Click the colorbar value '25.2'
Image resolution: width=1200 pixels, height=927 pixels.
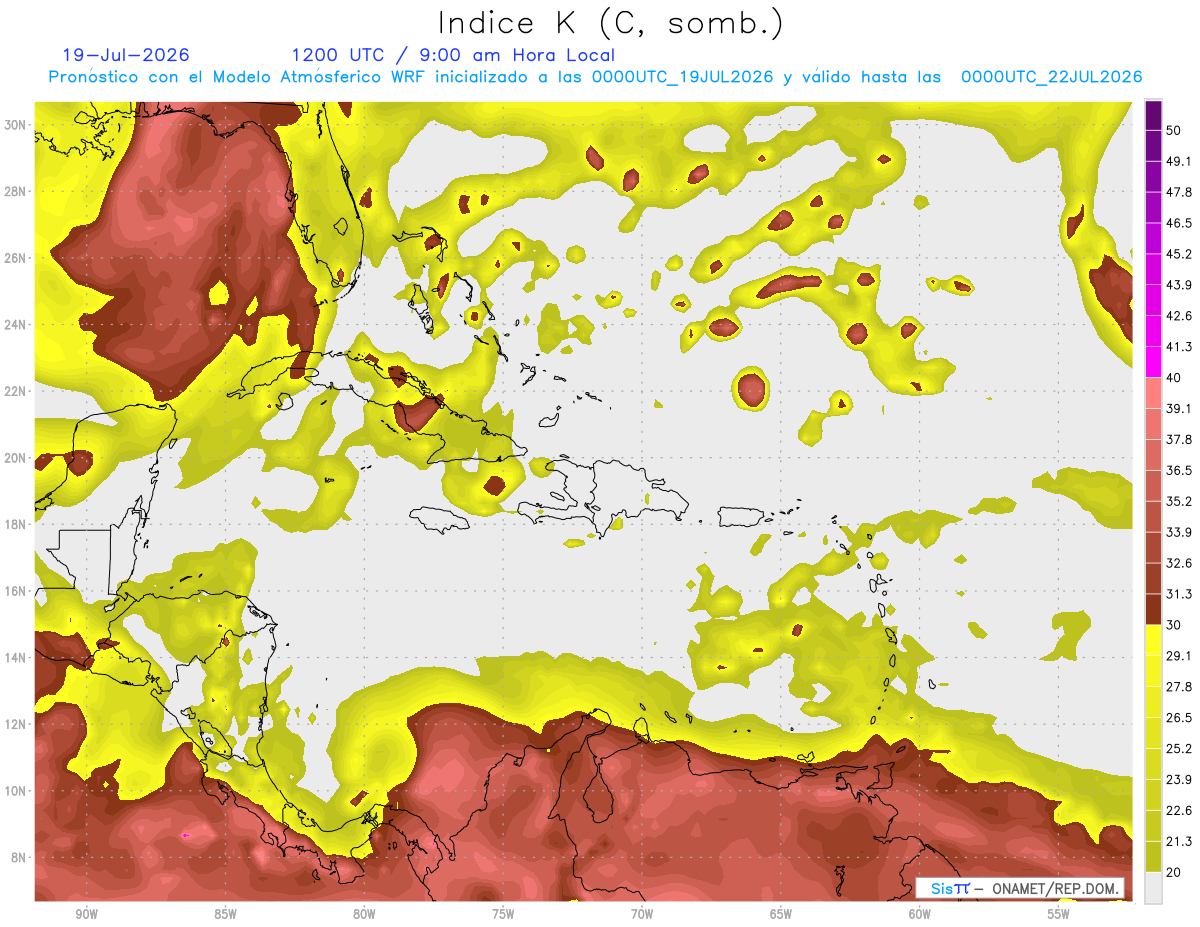point(1179,748)
